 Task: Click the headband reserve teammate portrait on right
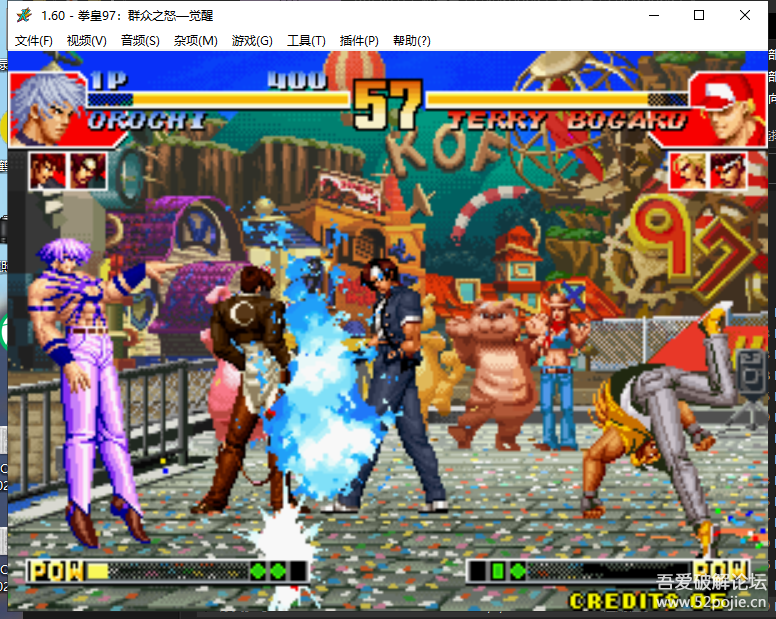tap(728, 171)
